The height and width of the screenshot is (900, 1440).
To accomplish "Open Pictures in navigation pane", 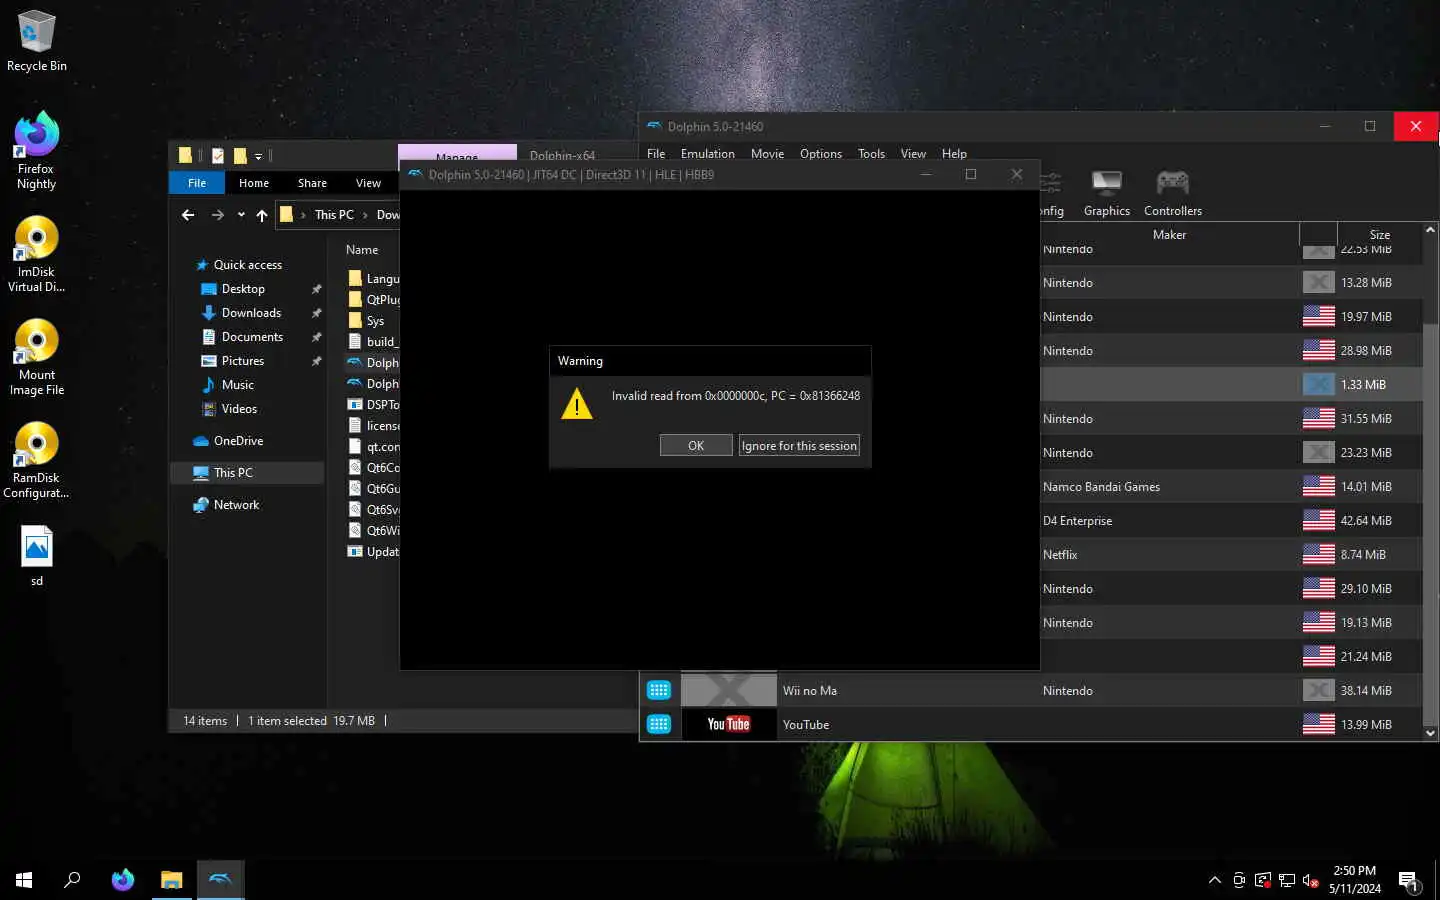I will click(243, 361).
